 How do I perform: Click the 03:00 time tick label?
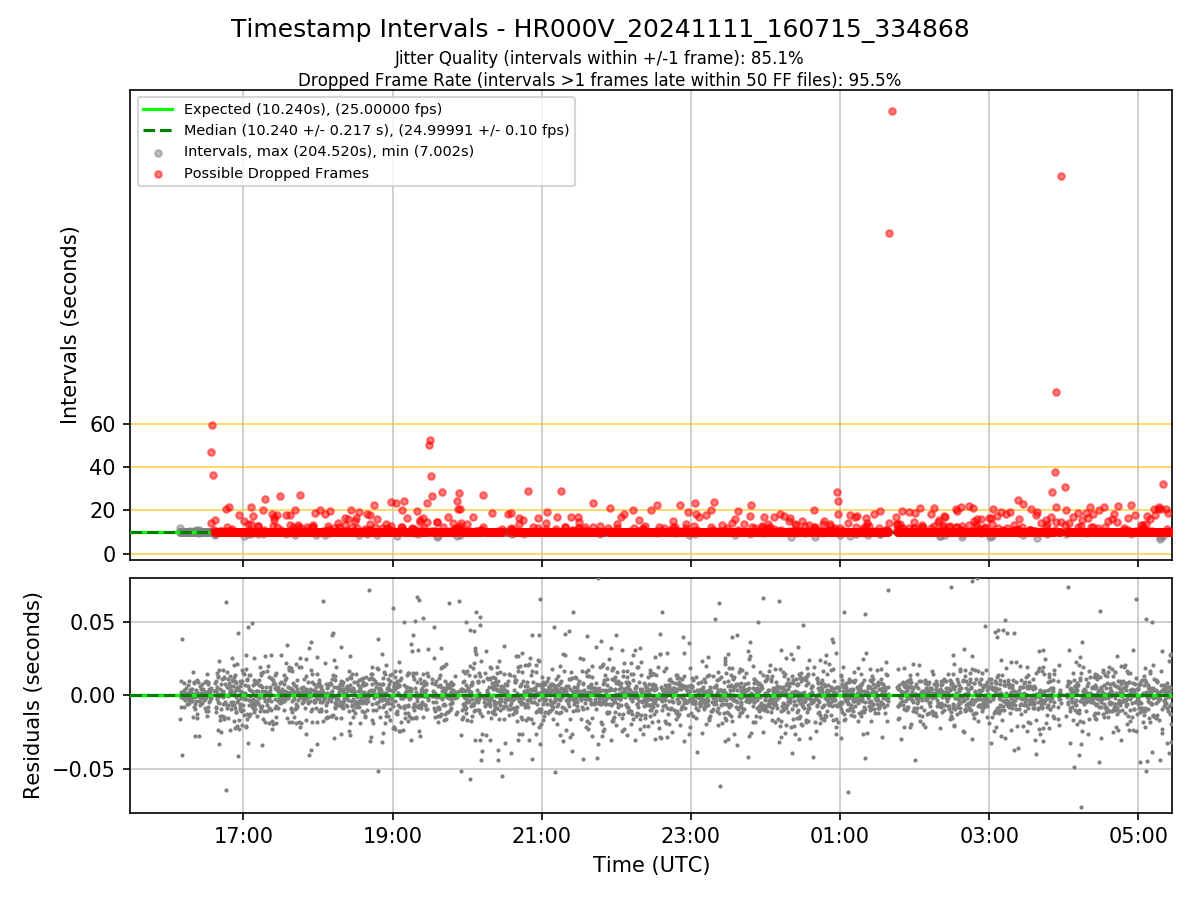[989, 835]
